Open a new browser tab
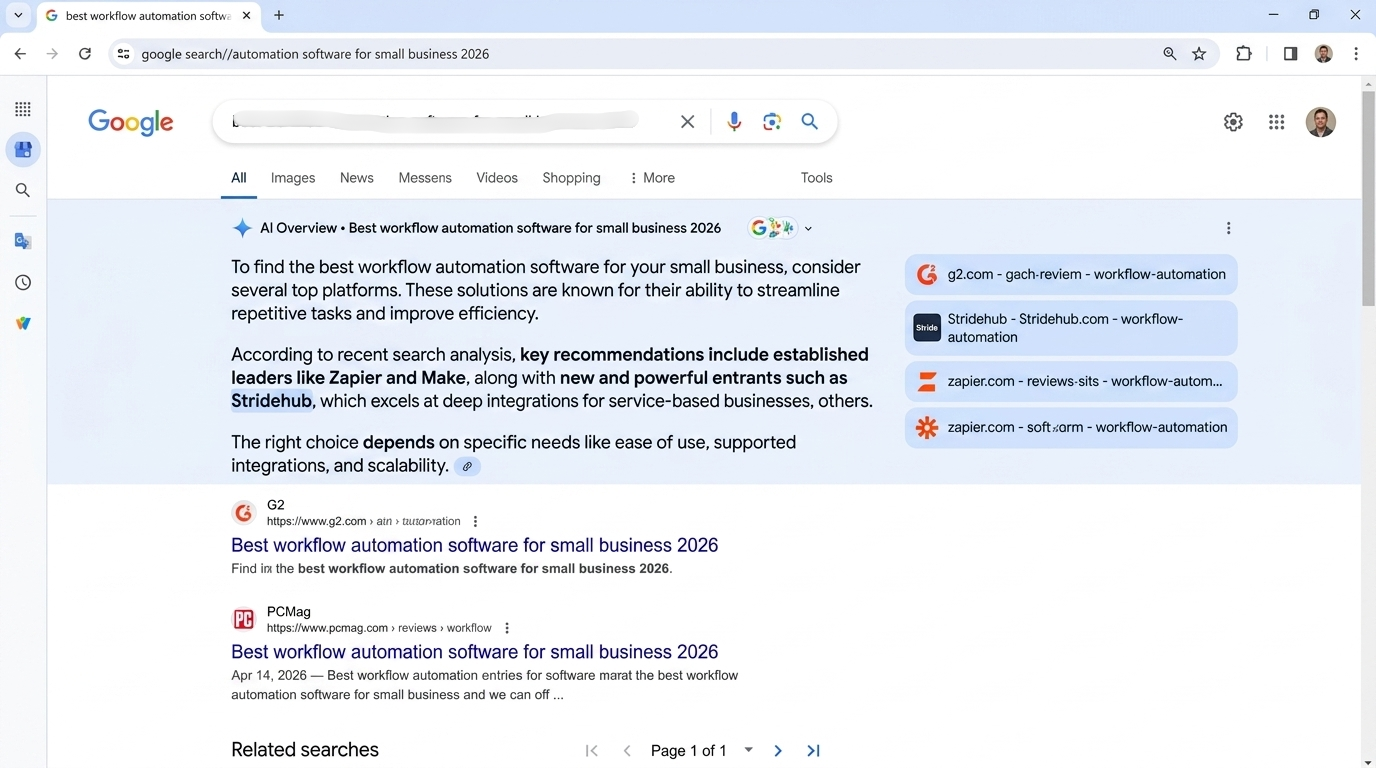Screen dimensions: 1376x768 click(279, 15)
